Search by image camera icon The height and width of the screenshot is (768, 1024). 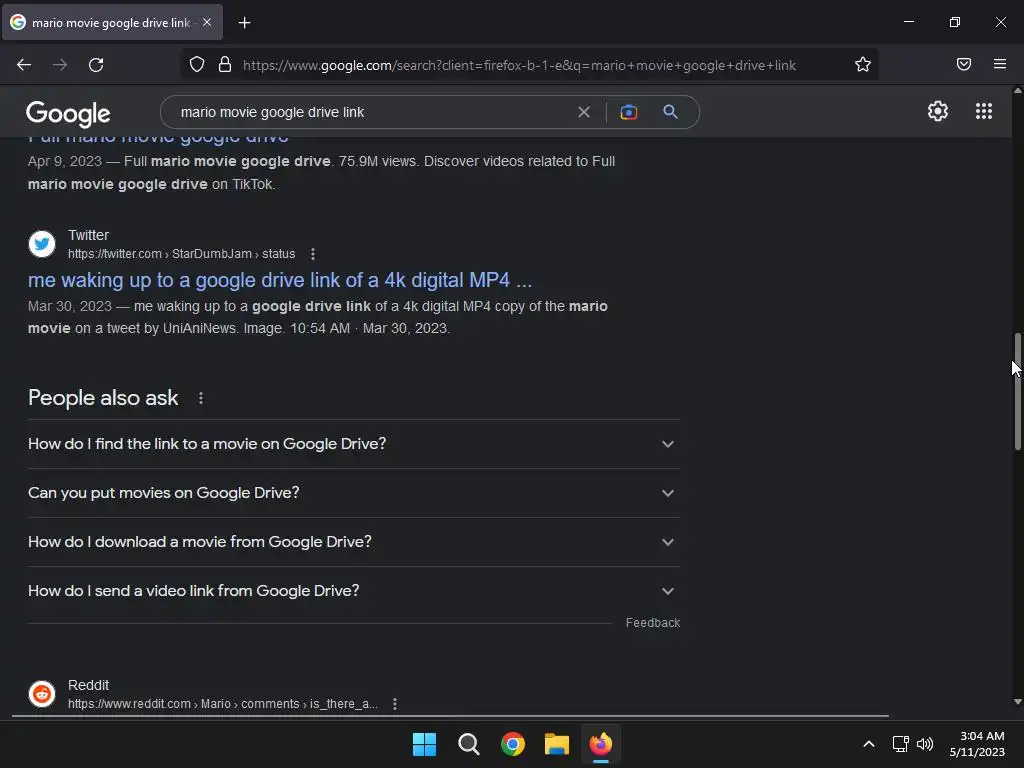(x=628, y=112)
